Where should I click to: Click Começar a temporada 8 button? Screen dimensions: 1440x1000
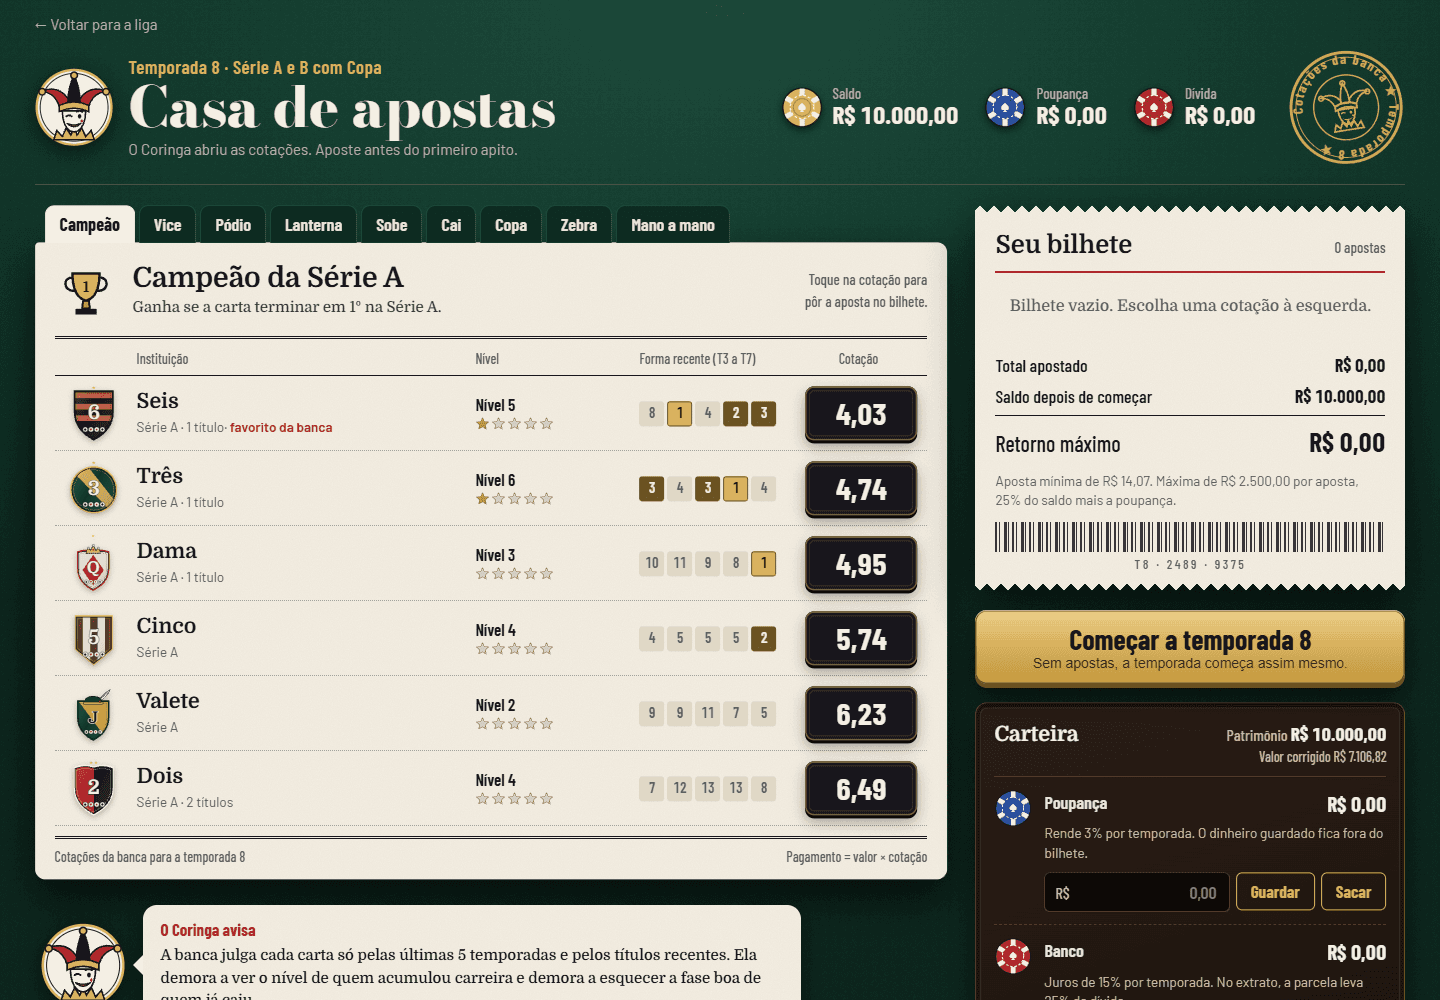pyautogui.click(x=1190, y=648)
